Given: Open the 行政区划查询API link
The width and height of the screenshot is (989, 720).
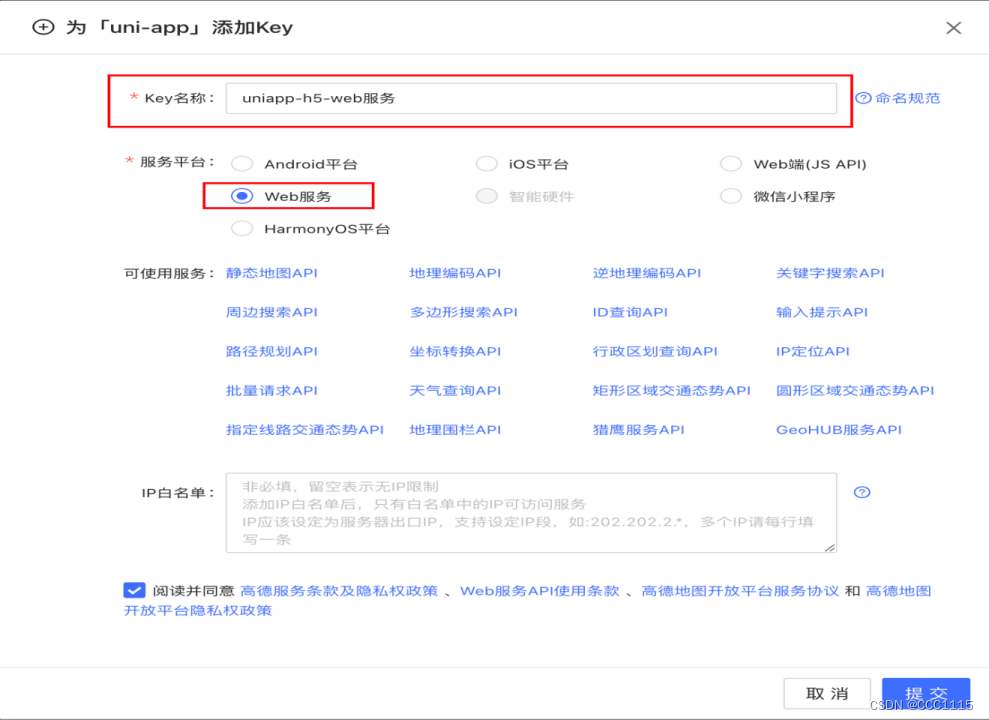Looking at the screenshot, I should tap(655, 351).
